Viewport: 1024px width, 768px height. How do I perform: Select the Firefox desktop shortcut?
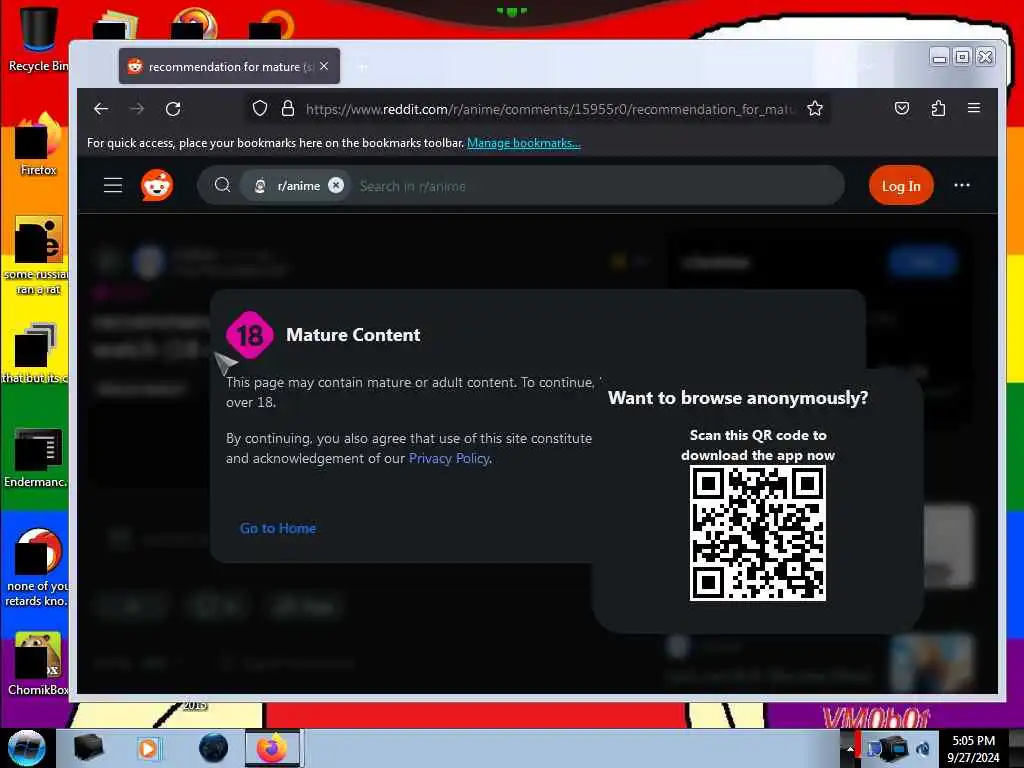pos(38,145)
